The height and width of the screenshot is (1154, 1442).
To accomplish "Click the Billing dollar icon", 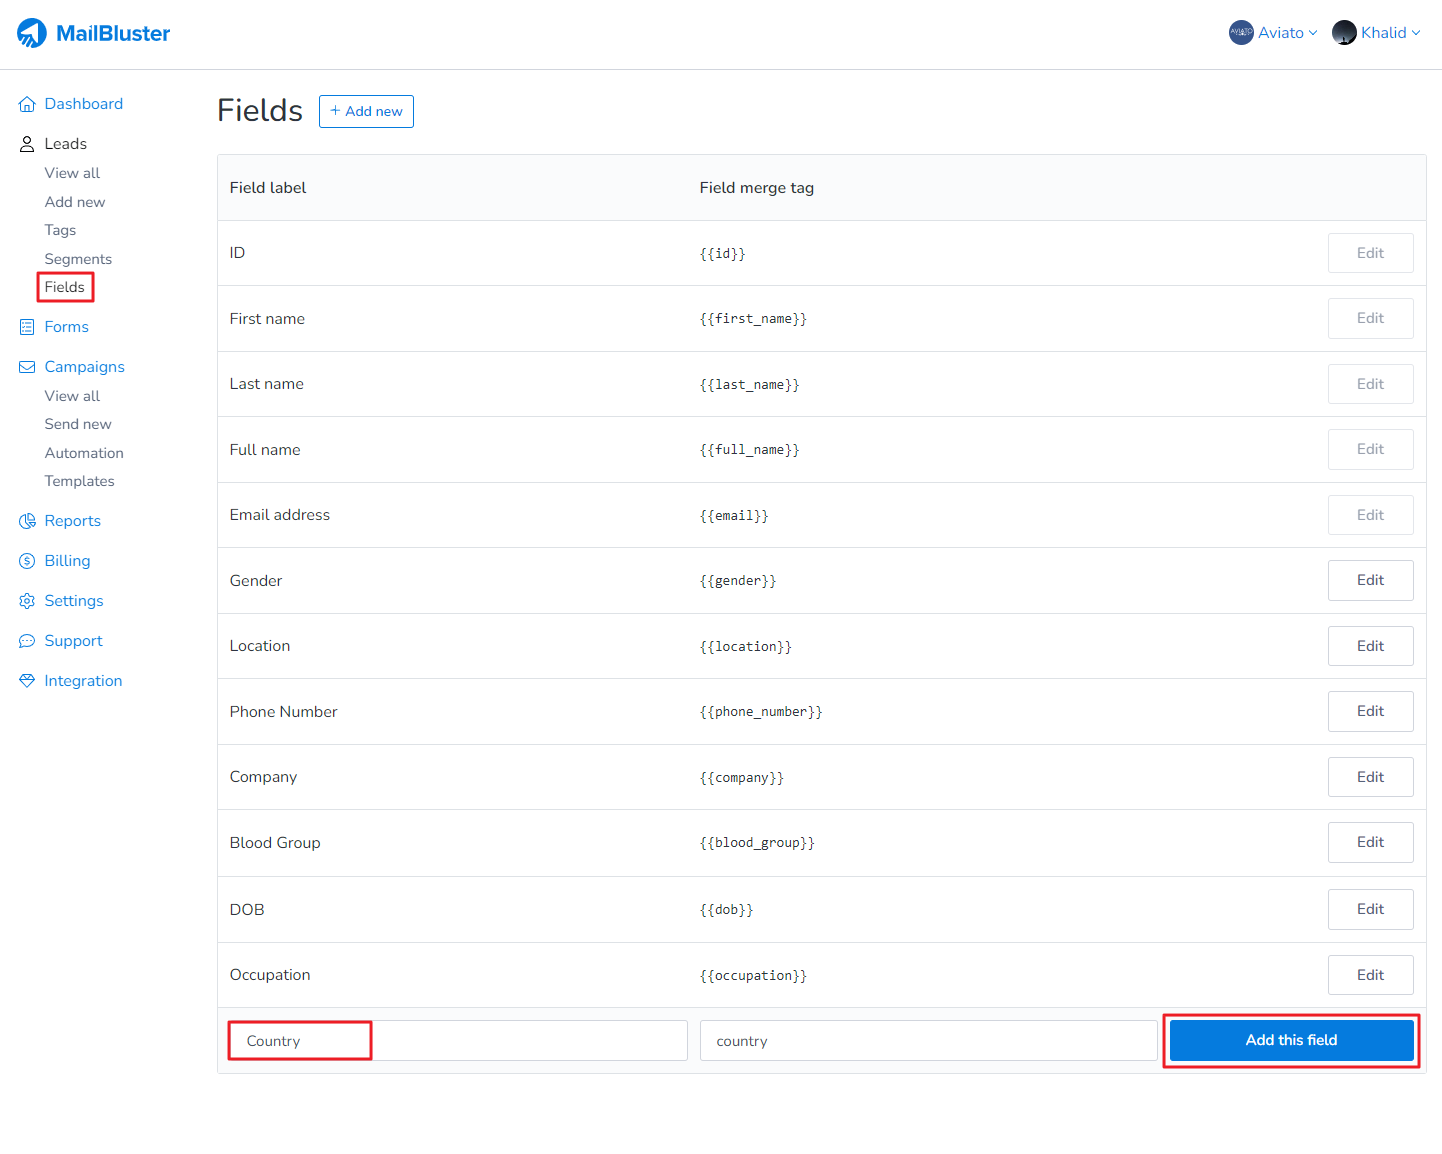I will click(x=27, y=561).
